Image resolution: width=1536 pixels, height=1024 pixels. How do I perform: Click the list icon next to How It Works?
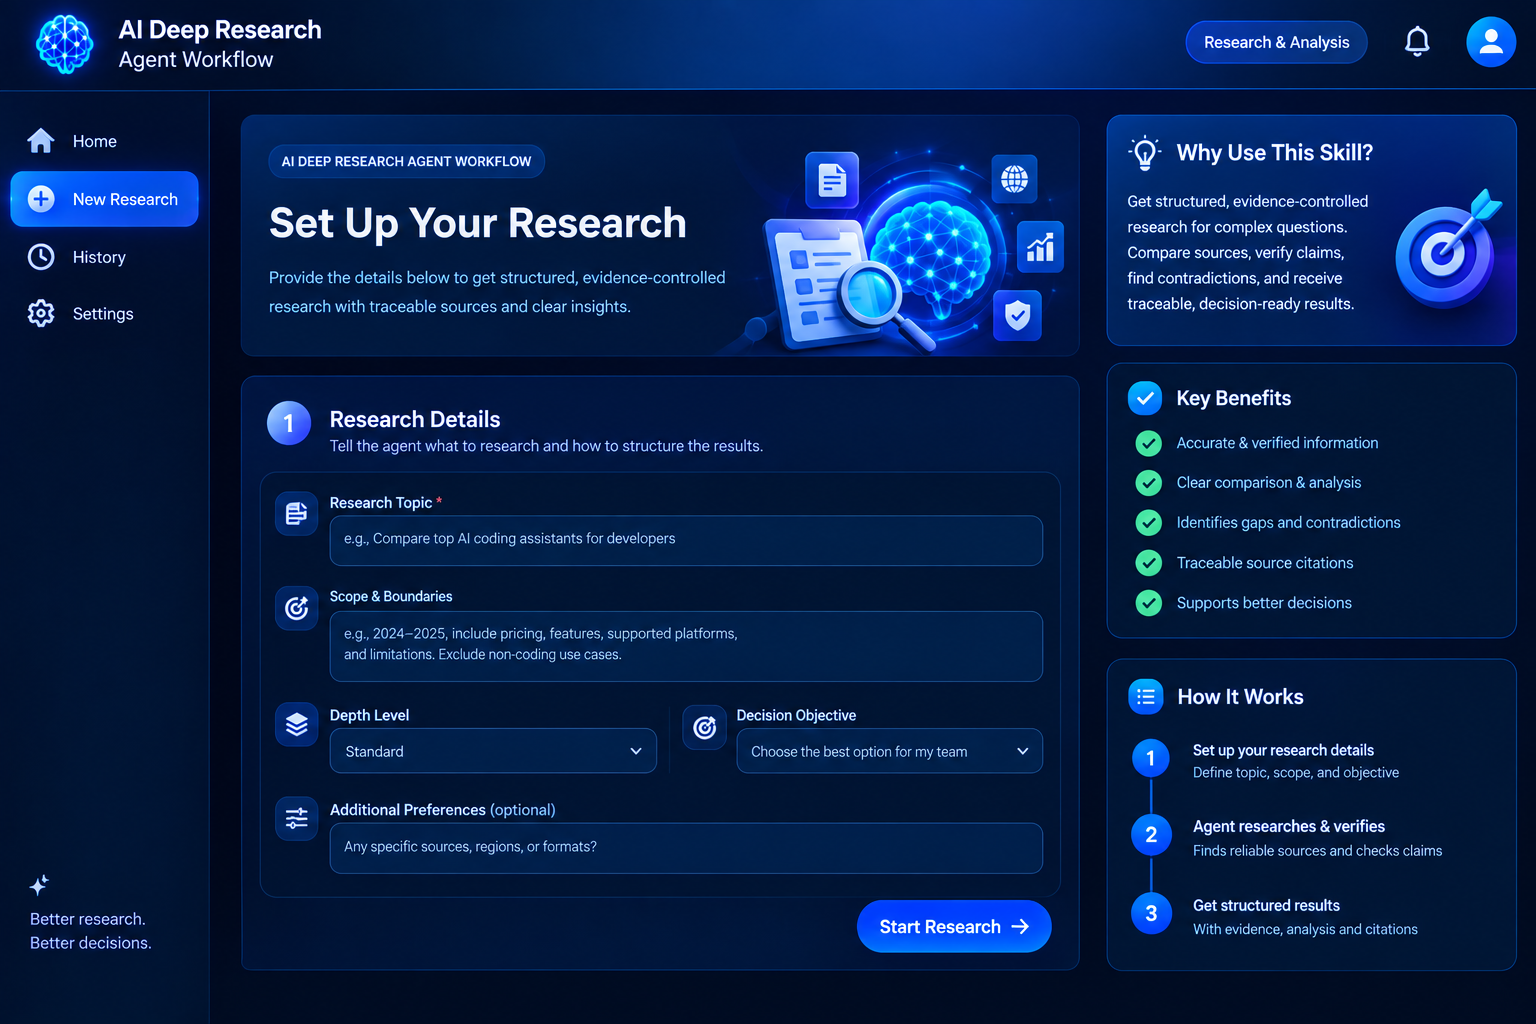(1146, 697)
